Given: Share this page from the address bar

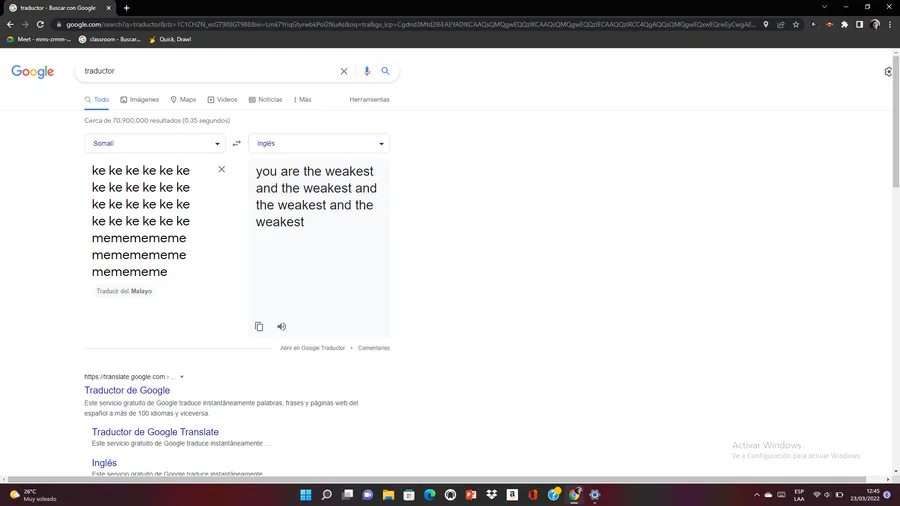Looking at the screenshot, I should pos(781,25).
